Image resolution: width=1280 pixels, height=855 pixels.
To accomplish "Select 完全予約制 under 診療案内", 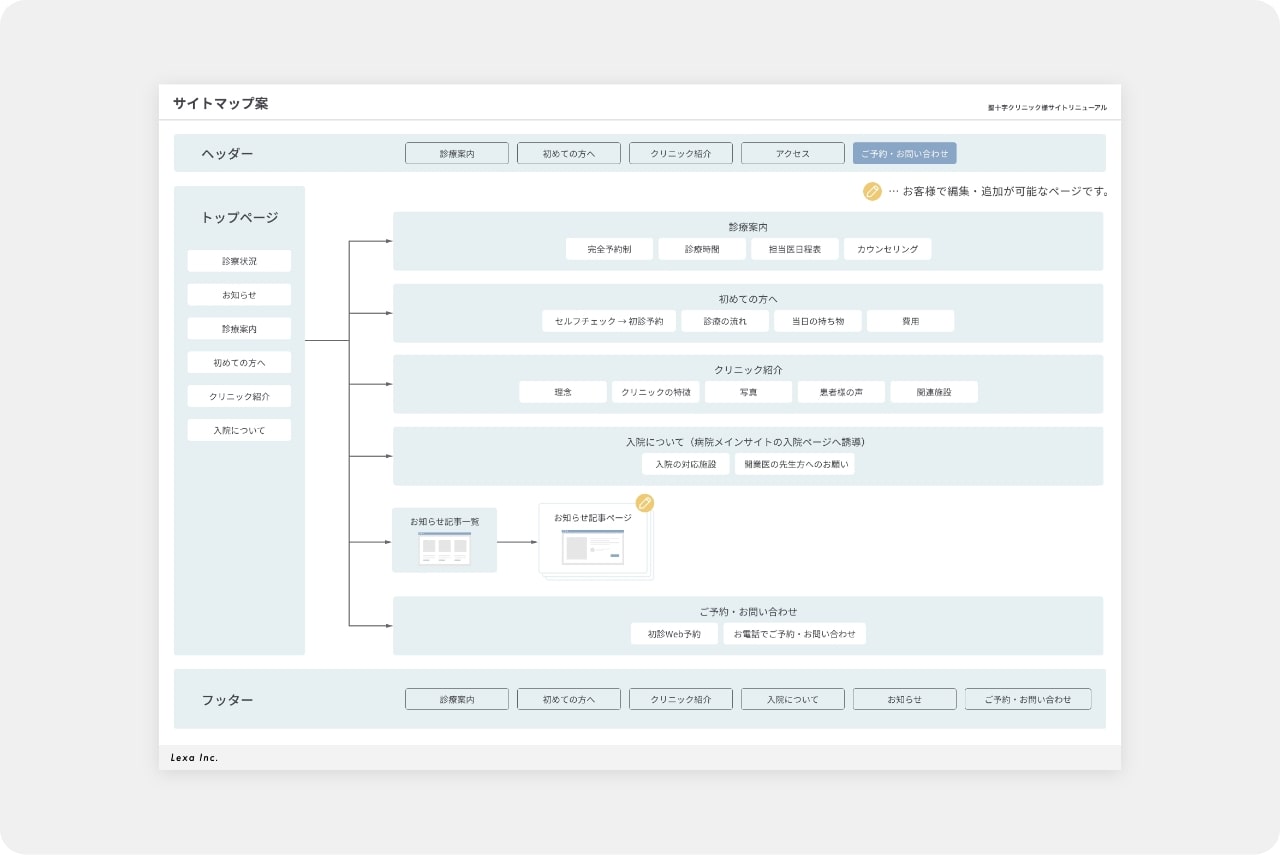I will [x=611, y=248].
